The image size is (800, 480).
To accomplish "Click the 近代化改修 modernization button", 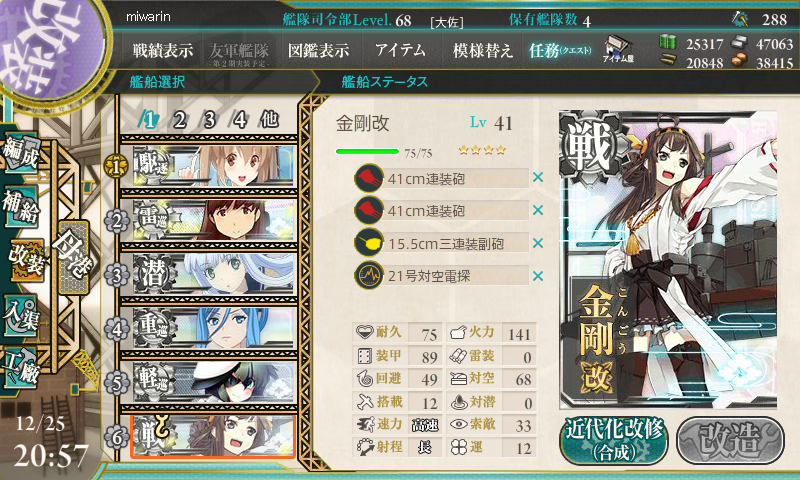I will coord(614,441).
